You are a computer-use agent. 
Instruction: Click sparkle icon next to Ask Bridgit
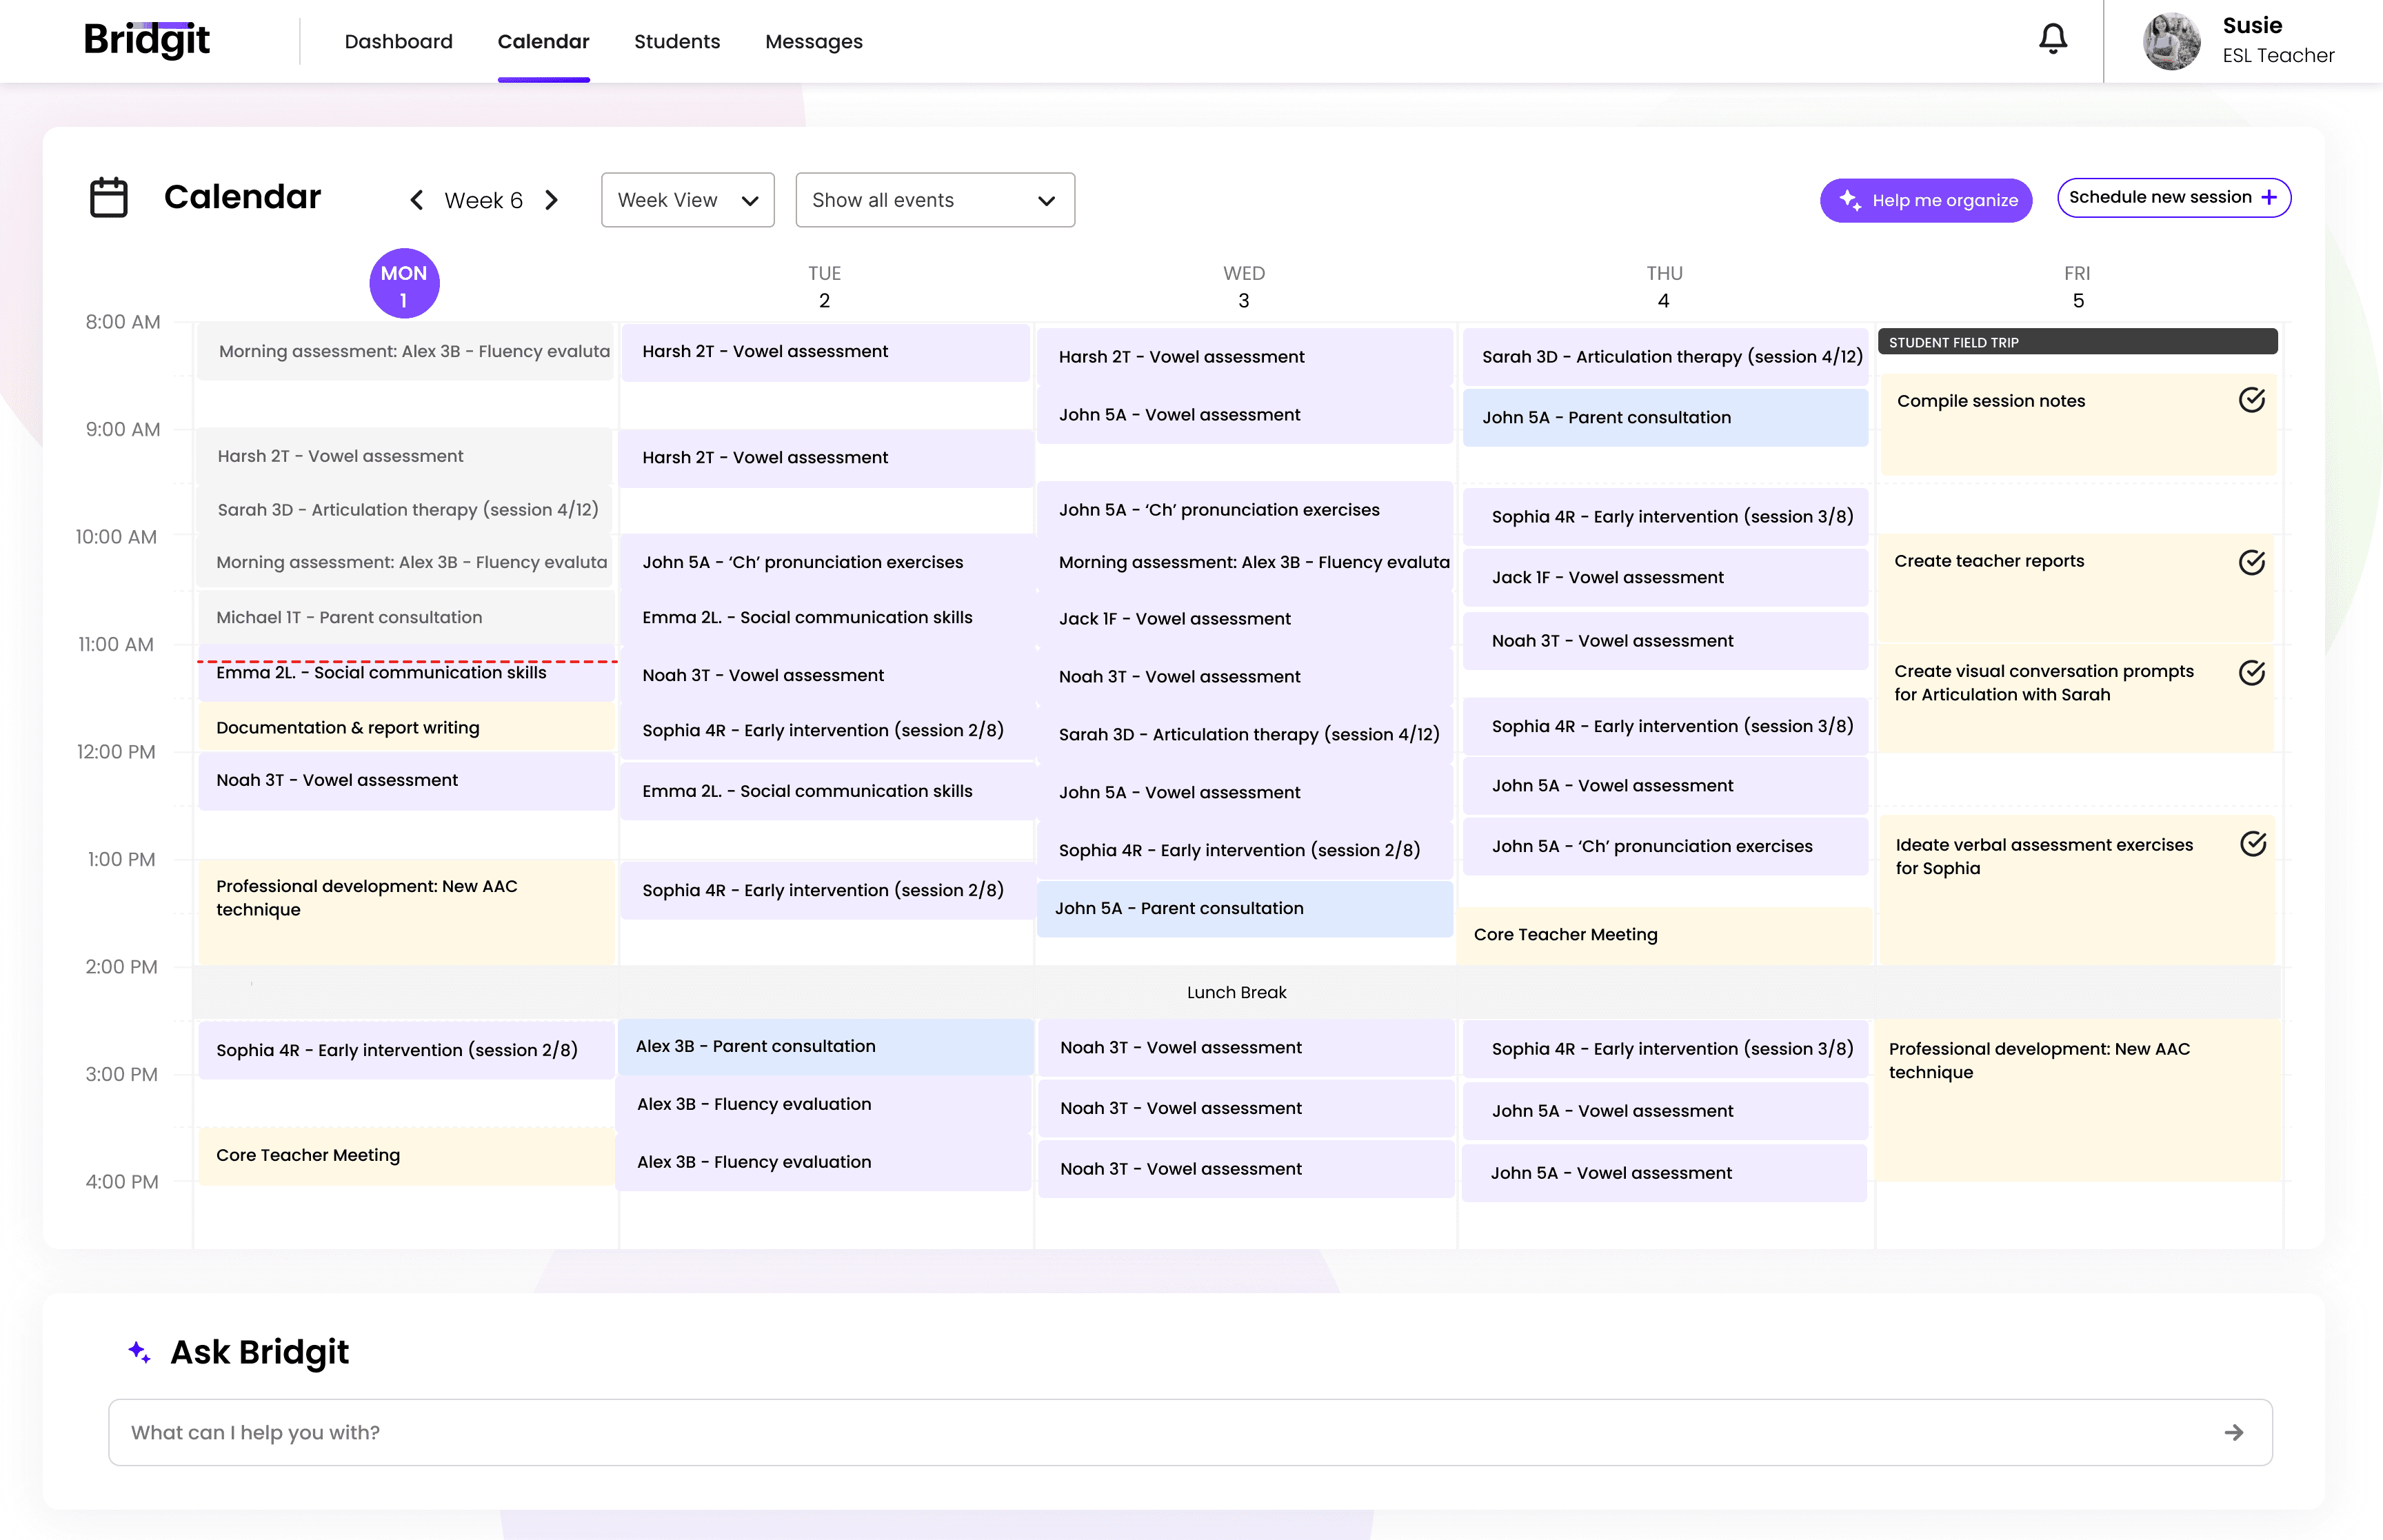tap(140, 1352)
